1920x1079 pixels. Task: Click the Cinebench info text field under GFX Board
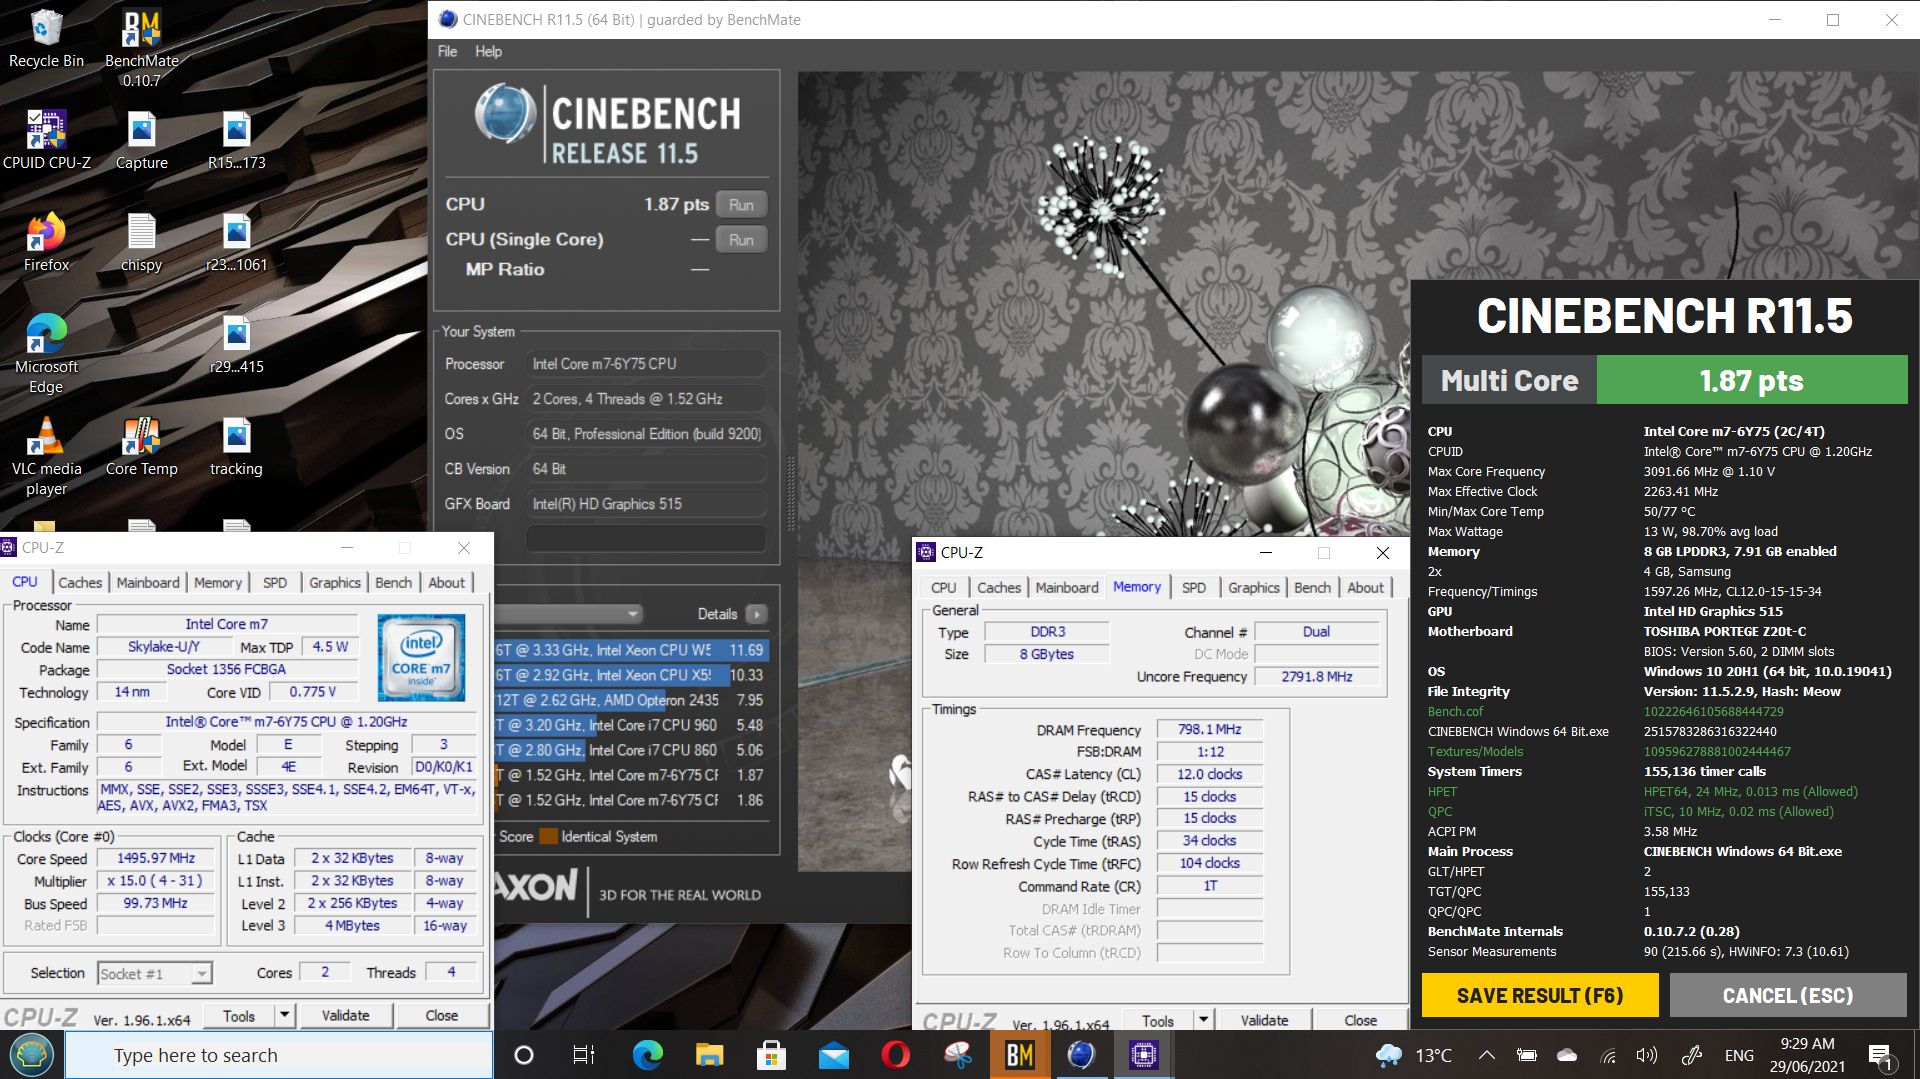646,538
